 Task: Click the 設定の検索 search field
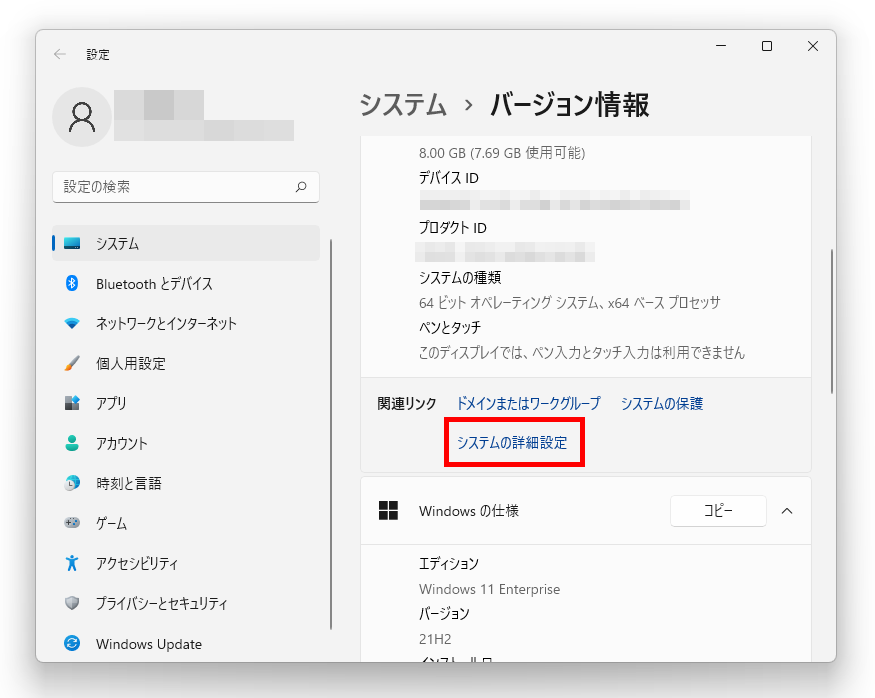click(186, 186)
